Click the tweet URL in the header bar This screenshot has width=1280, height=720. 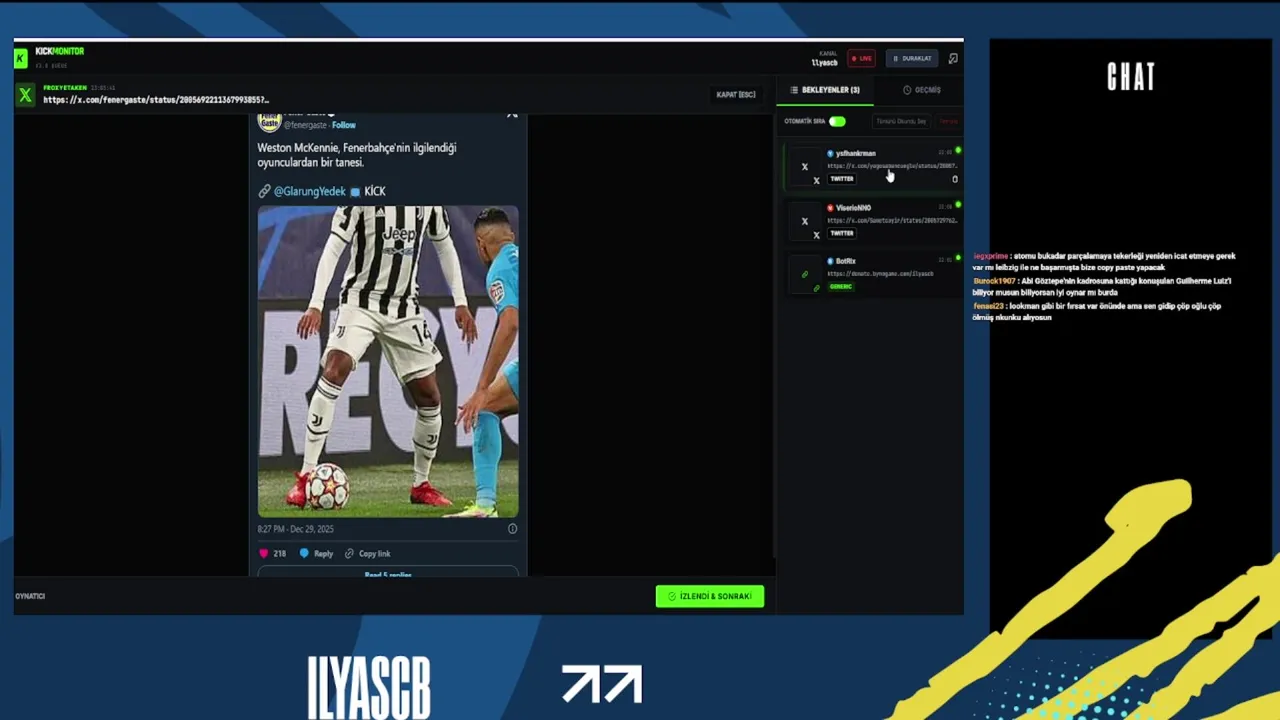pos(156,100)
